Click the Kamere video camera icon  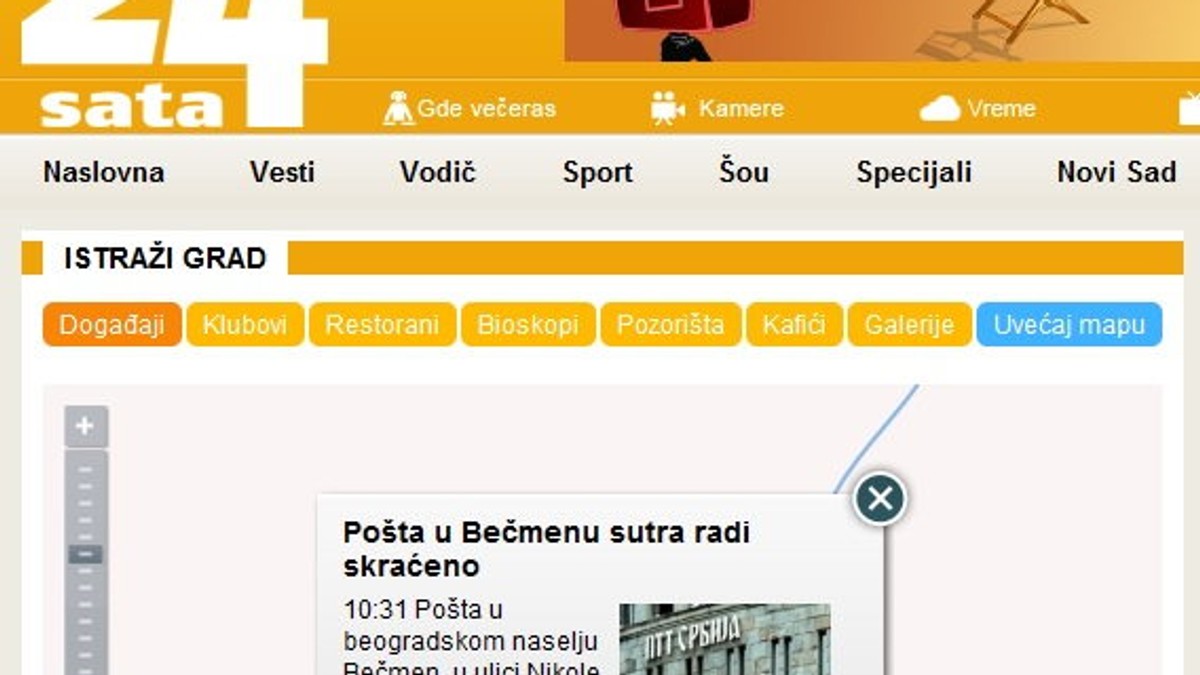pos(667,108)
